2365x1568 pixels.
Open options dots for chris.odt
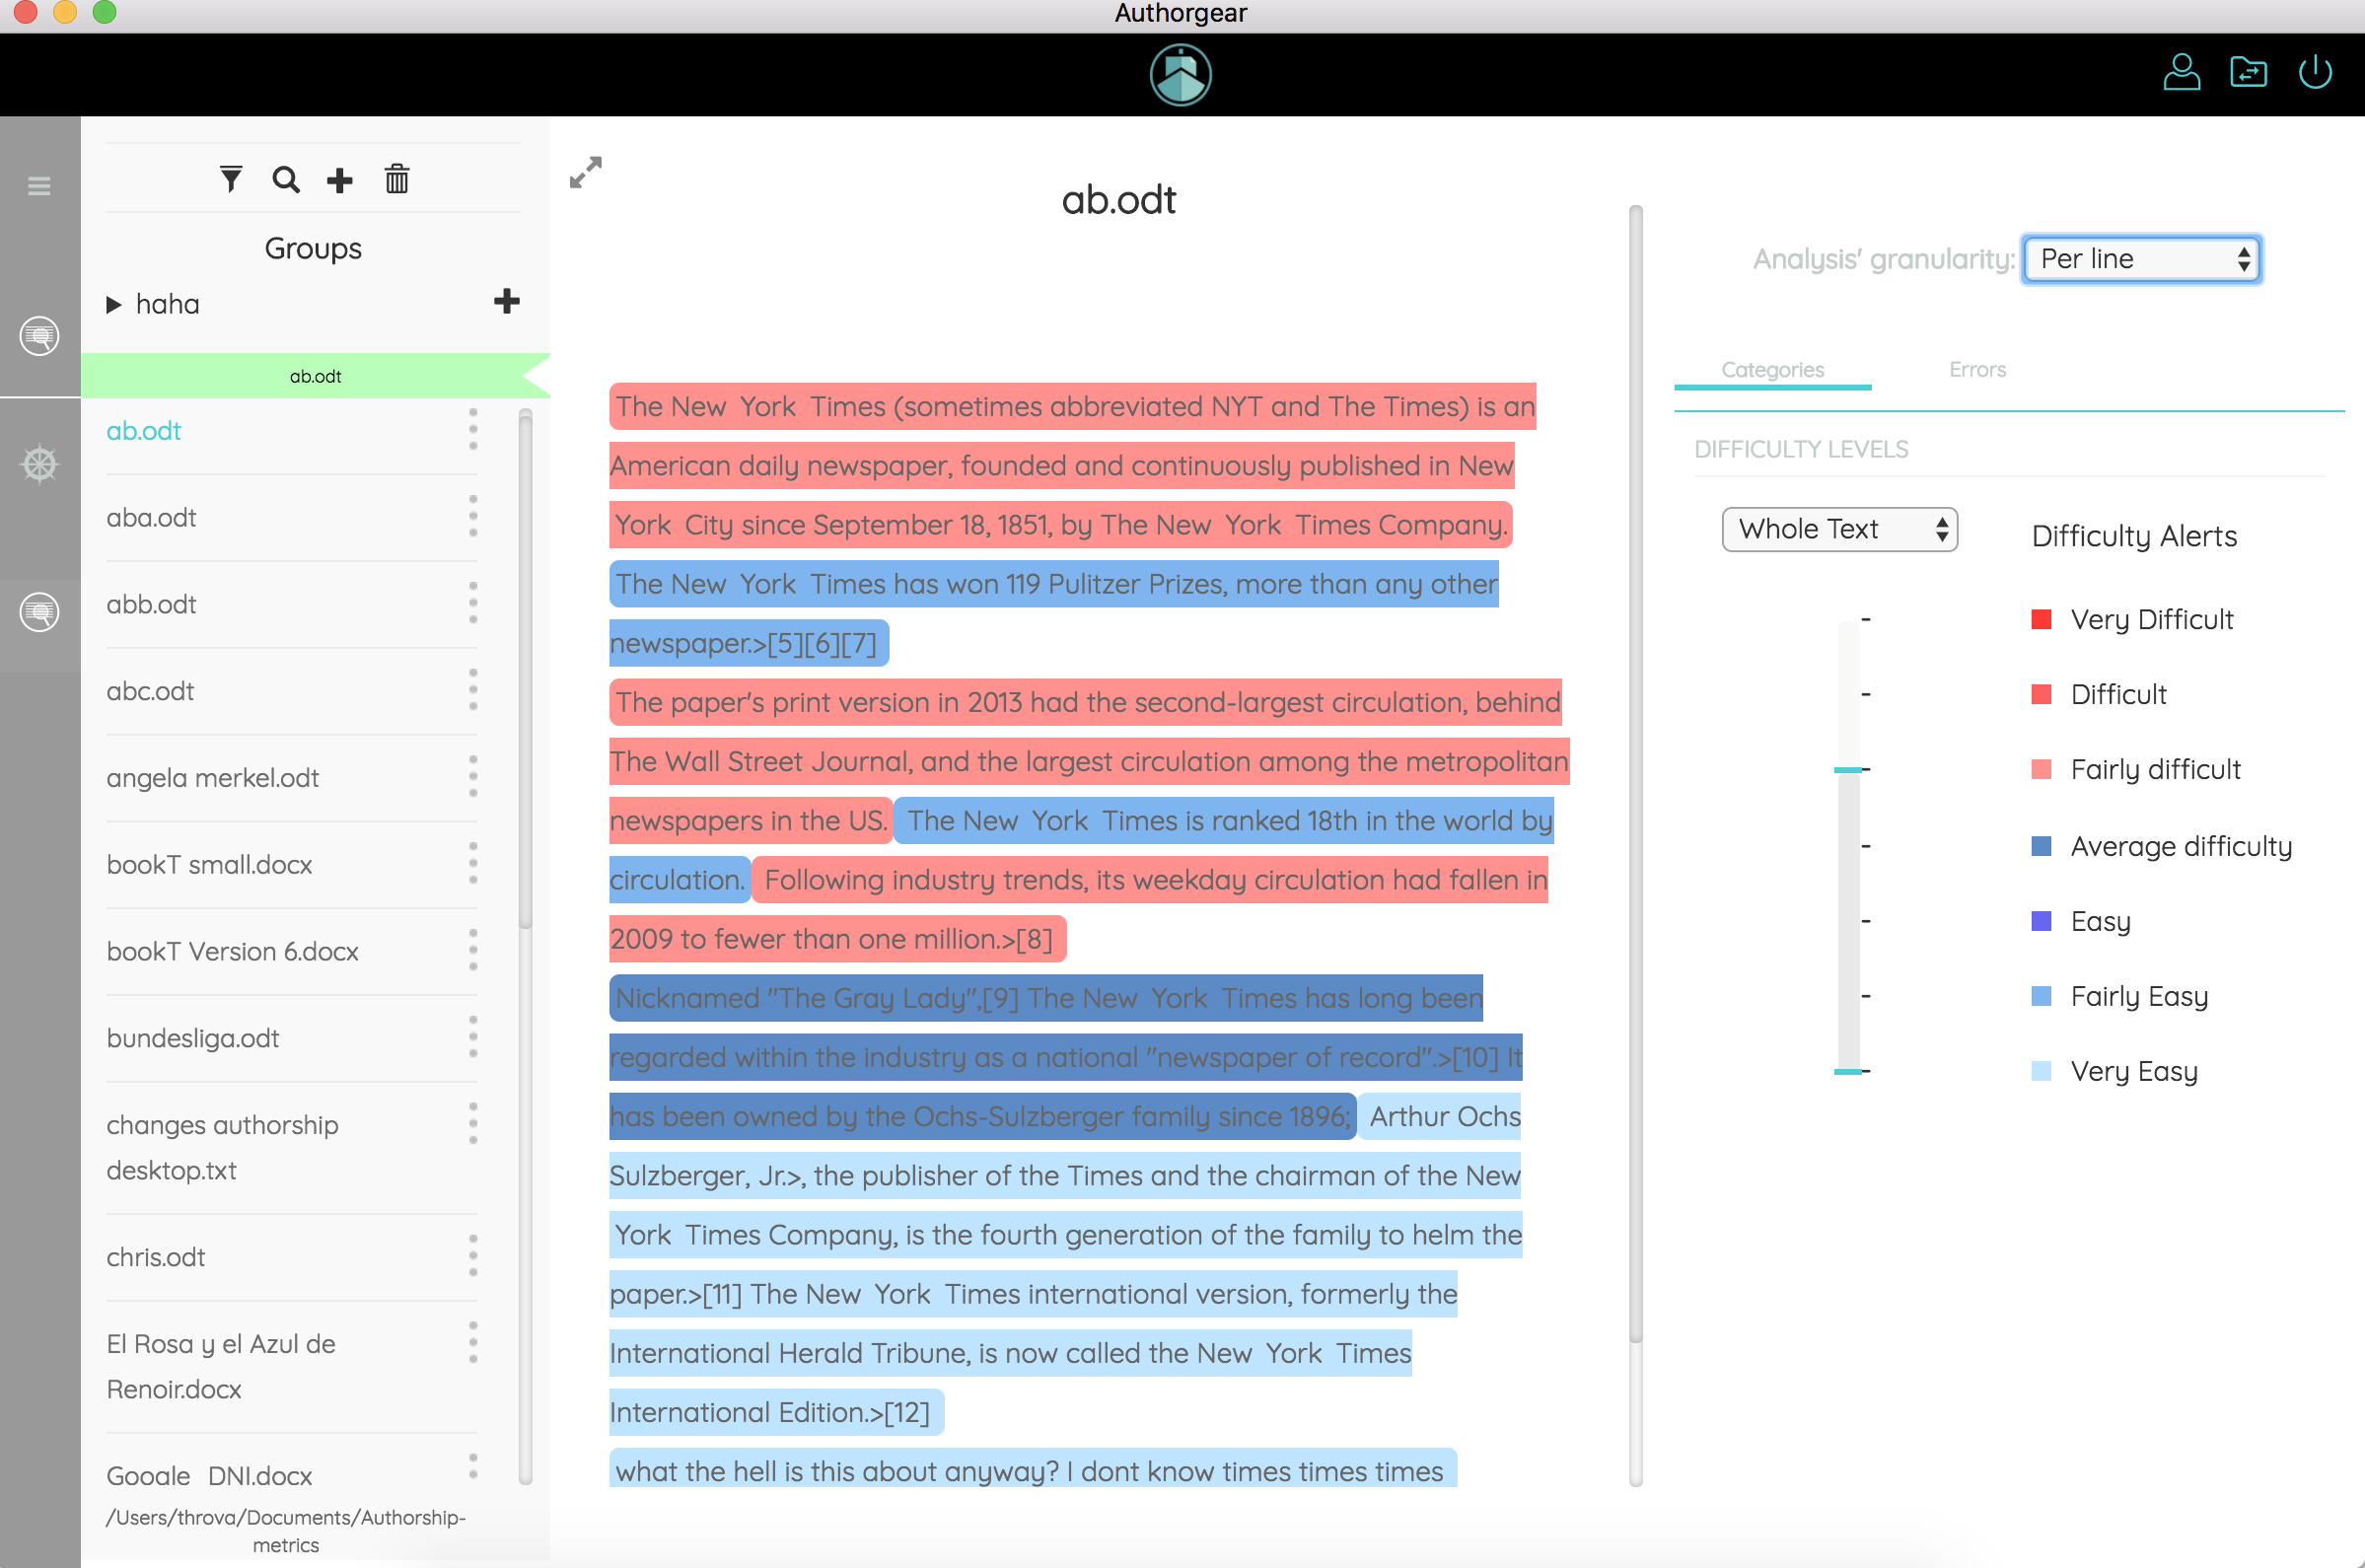click(473, 1256)
